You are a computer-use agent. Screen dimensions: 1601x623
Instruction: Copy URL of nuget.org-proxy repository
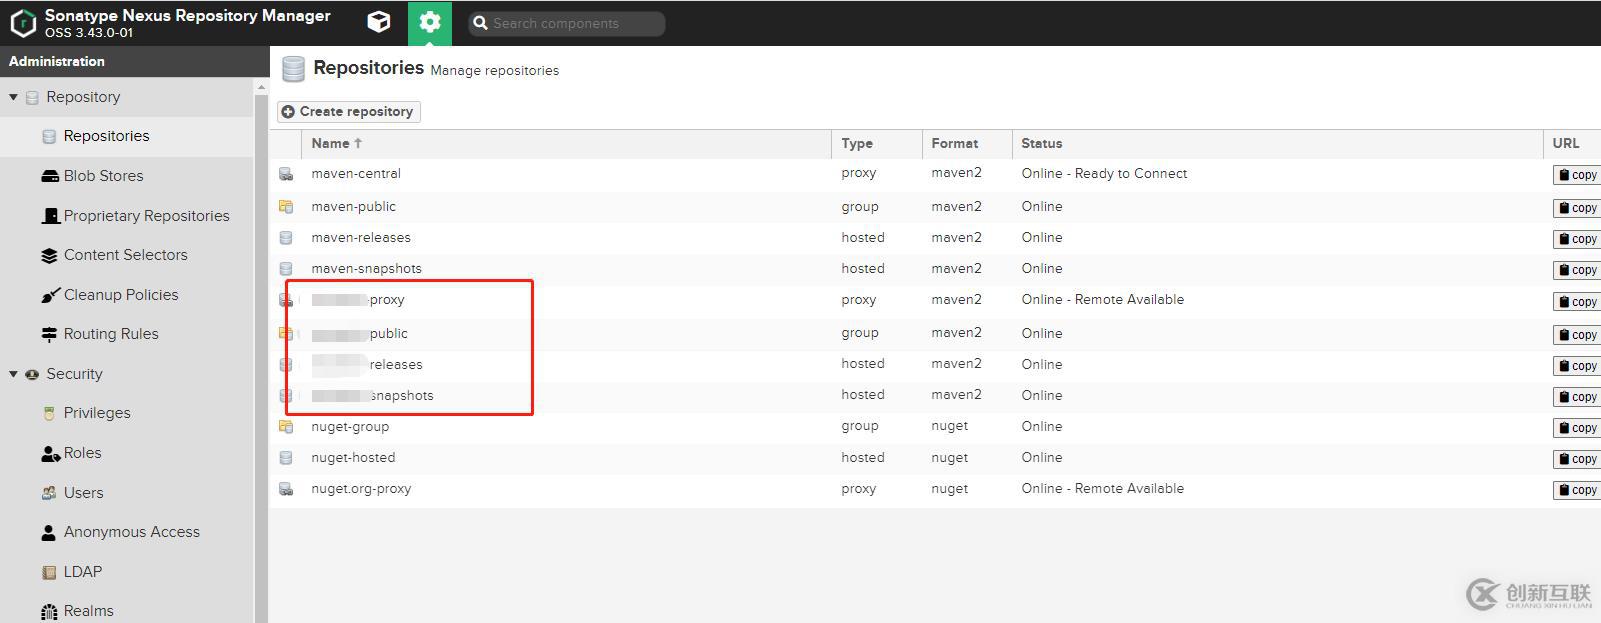(1577, 490)
